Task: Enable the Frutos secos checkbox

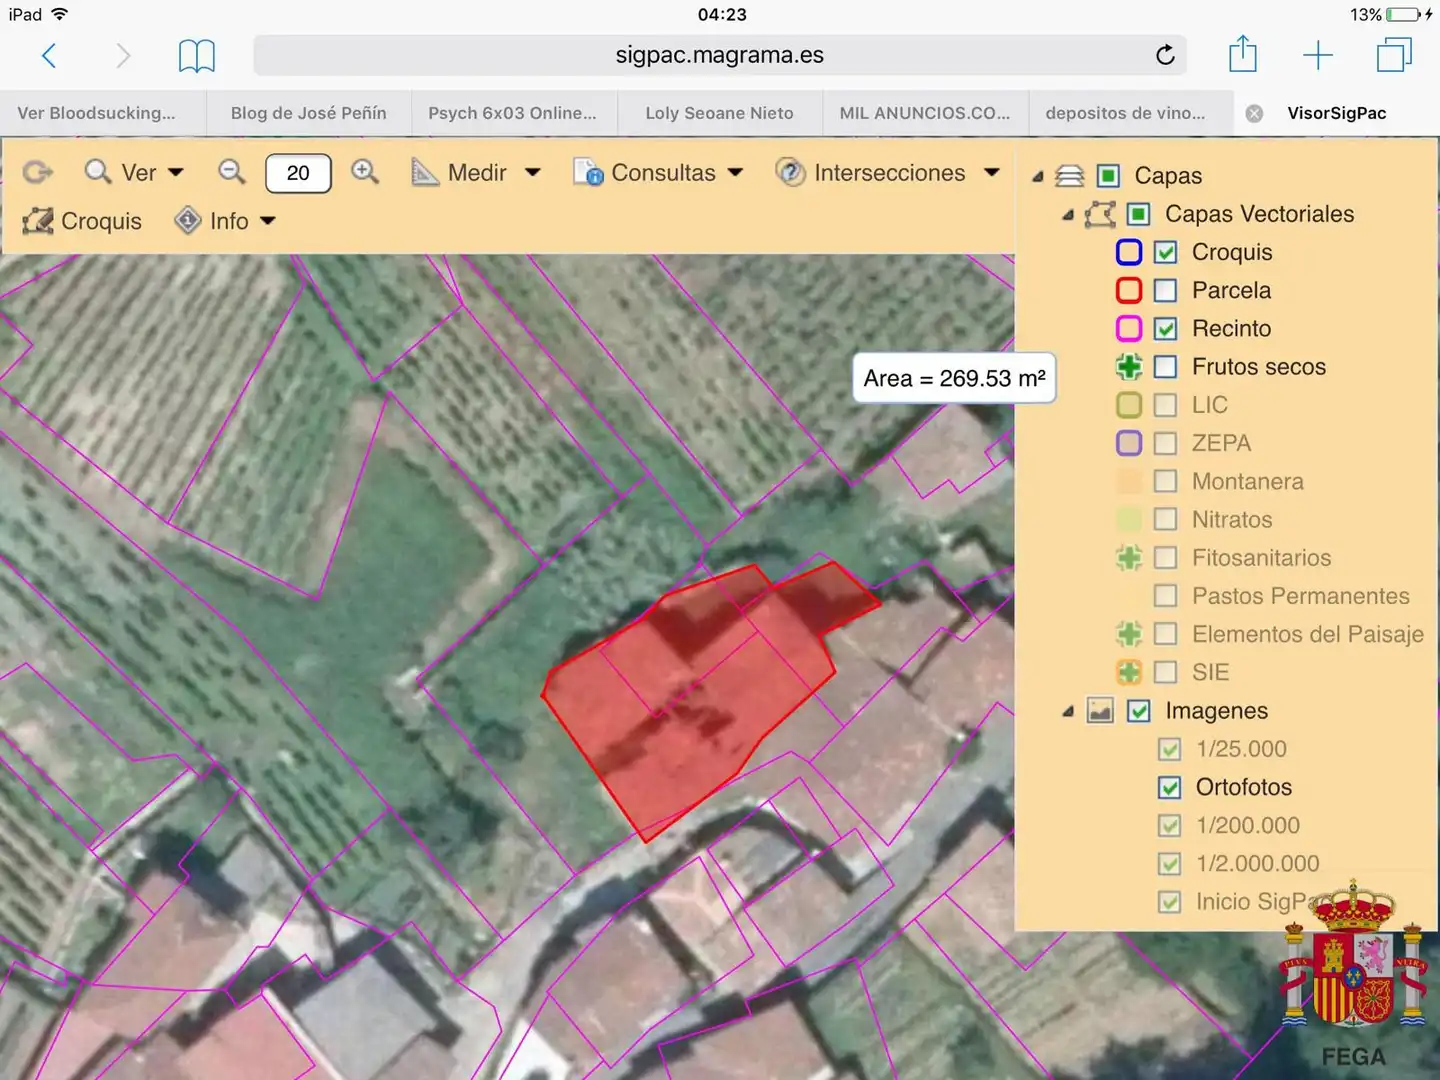Action: coord(1165,367)
